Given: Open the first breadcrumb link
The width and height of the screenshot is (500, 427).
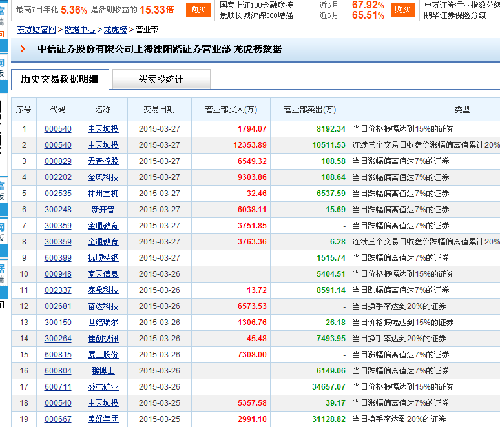Looking at the screenshot, I should click(x=36, y=30).
